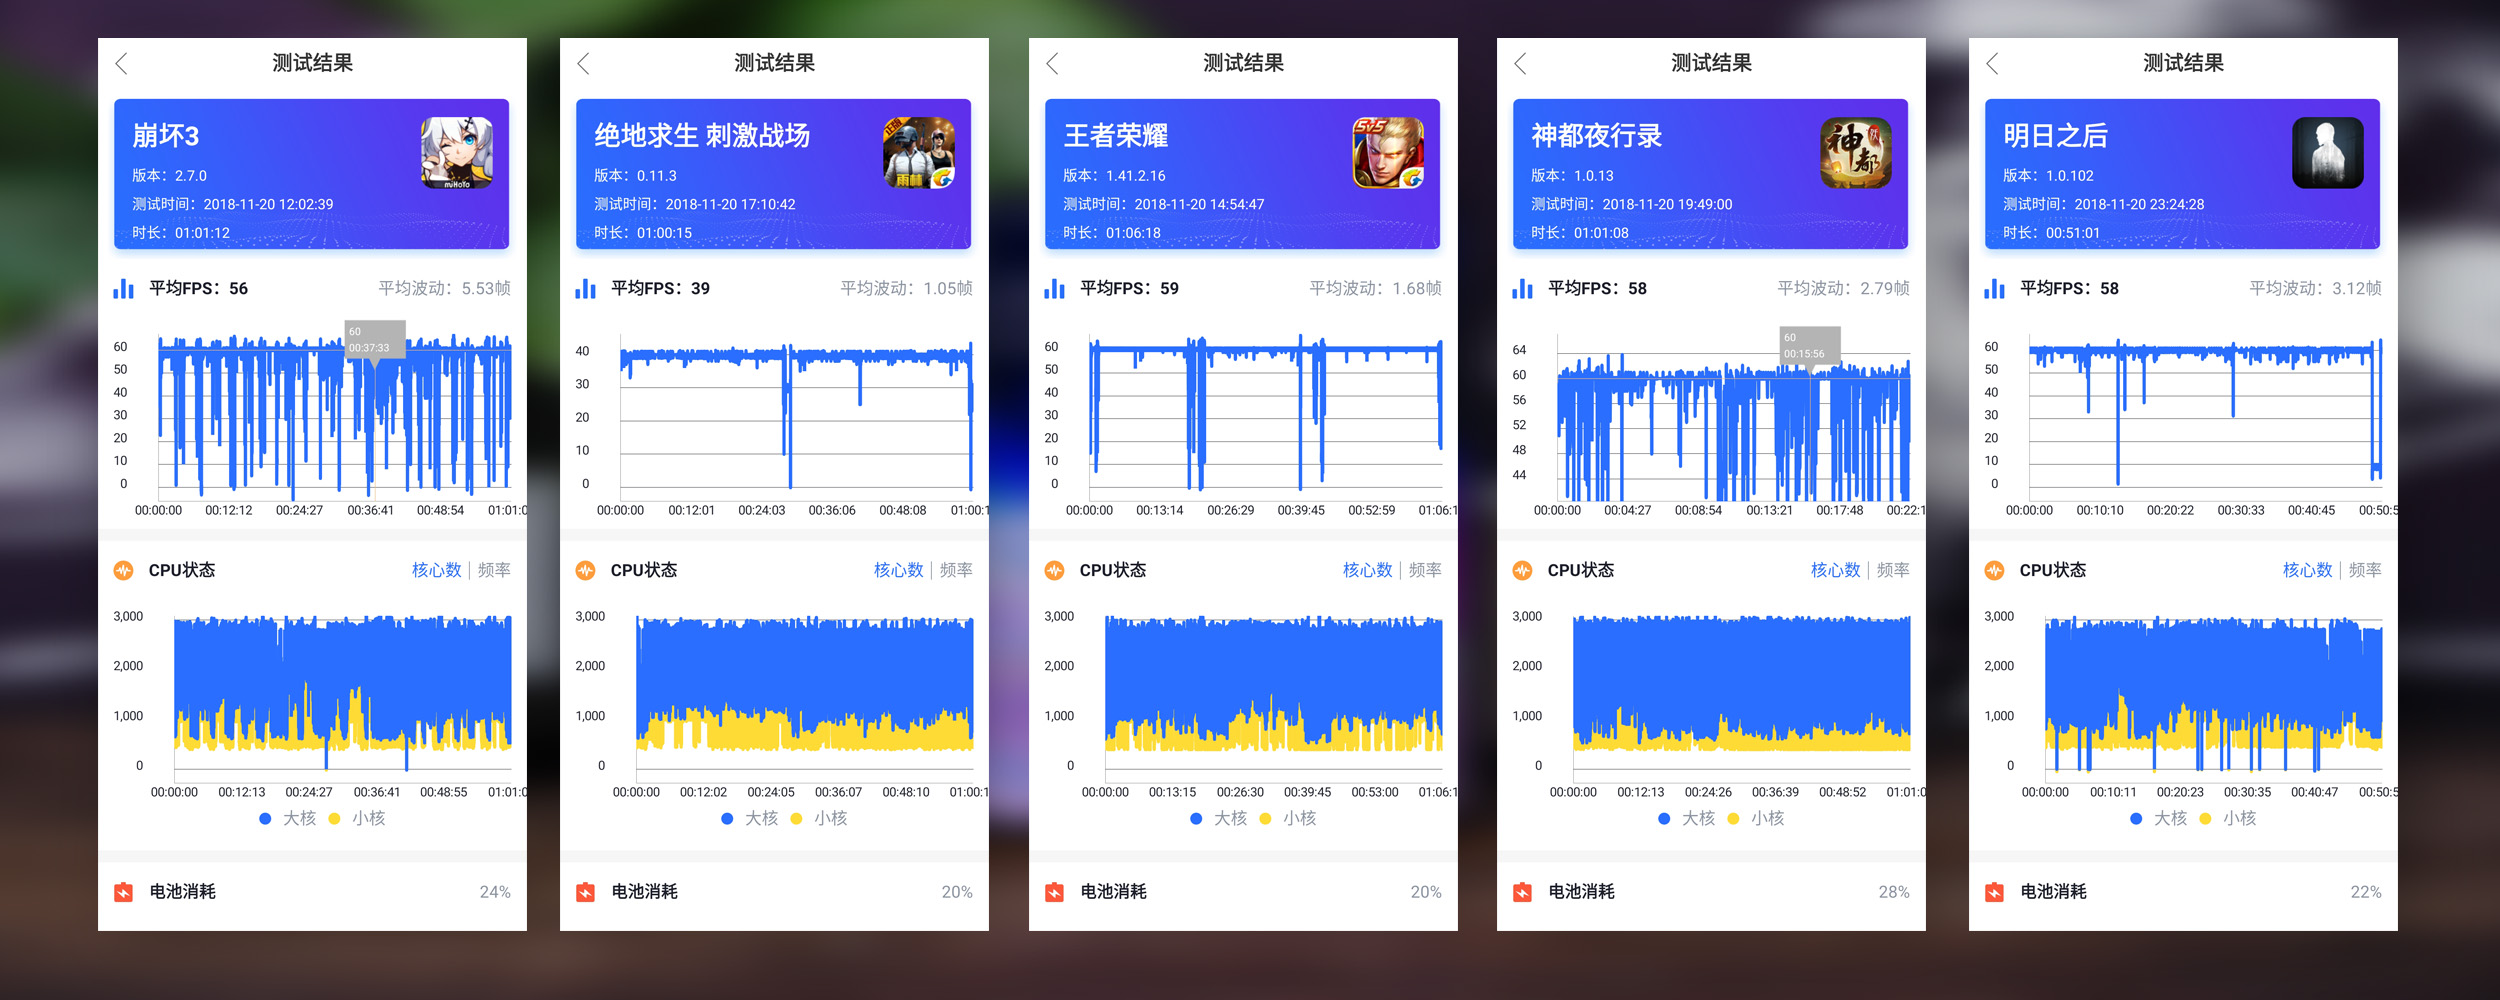
Task: Tap the red battery icon beside 电池消耗 on 刺激战场 screen
Action: click(x=585, y=891)
